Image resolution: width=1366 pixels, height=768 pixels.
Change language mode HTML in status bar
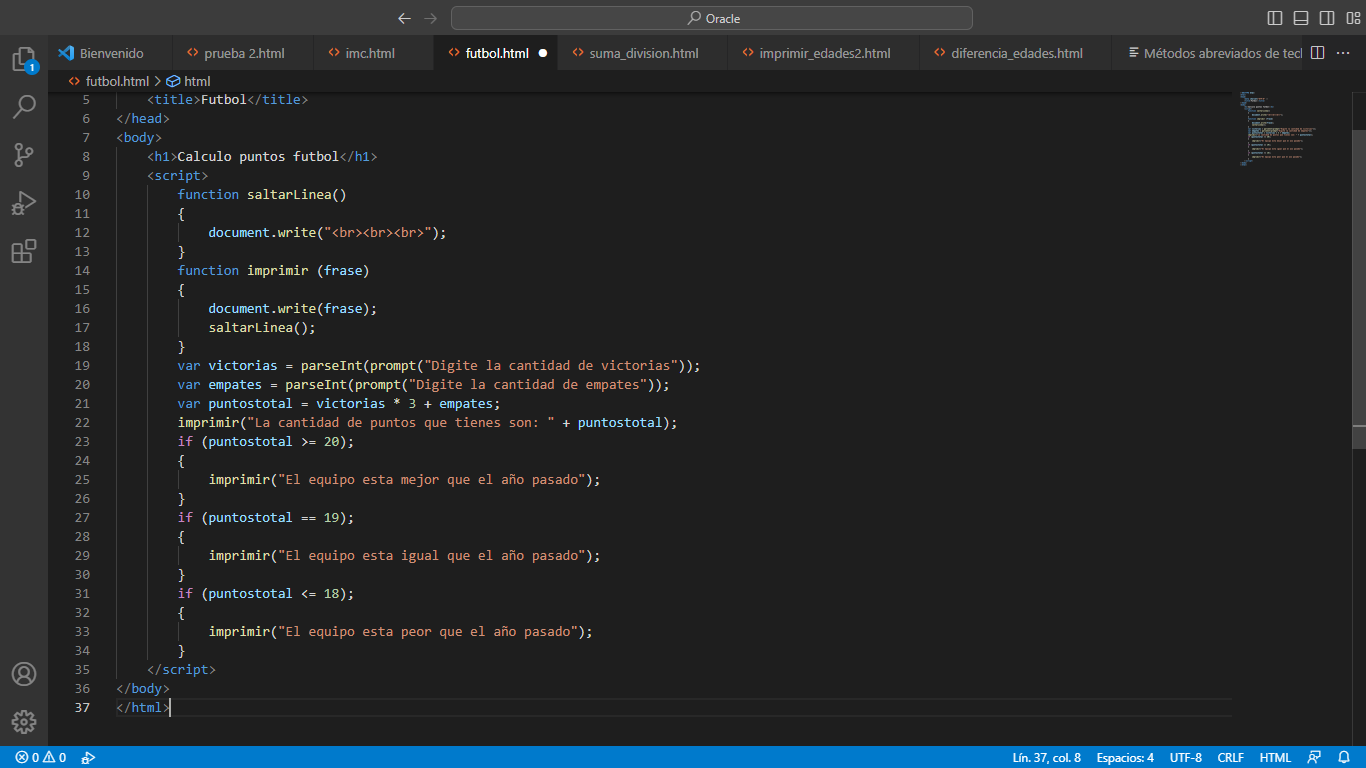[1275, 758]
